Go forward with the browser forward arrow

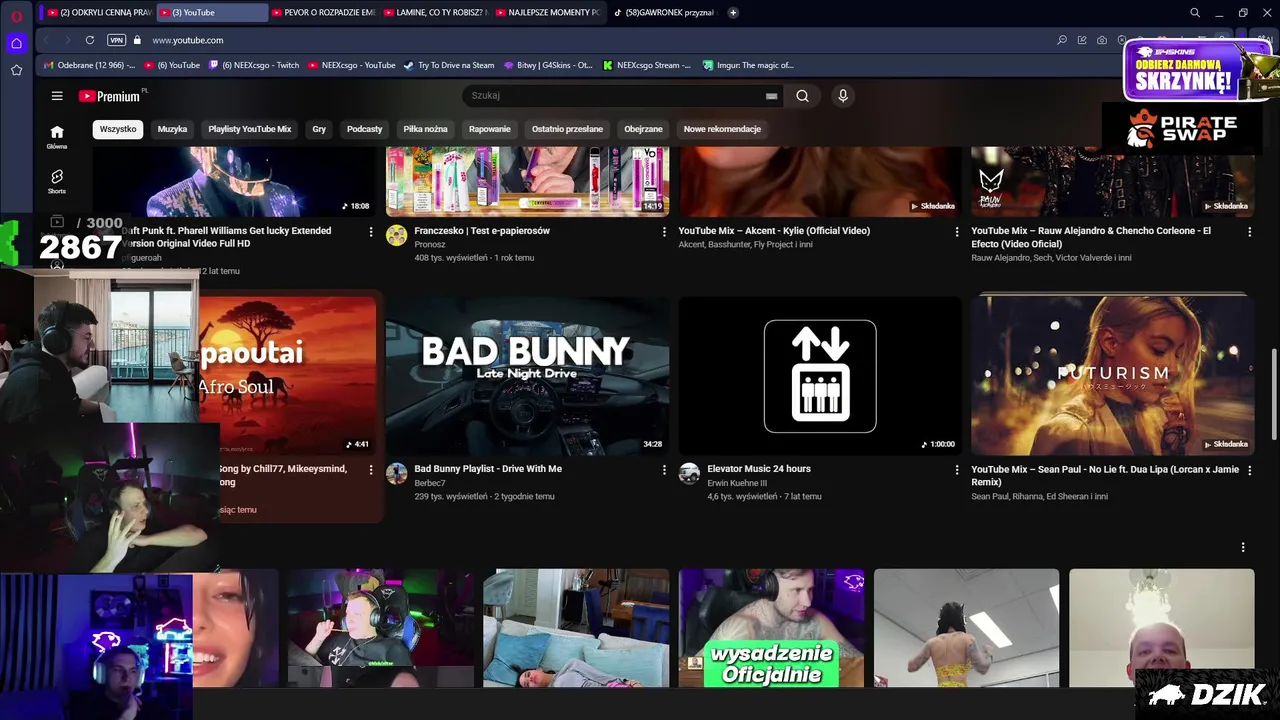coord(67,40)
